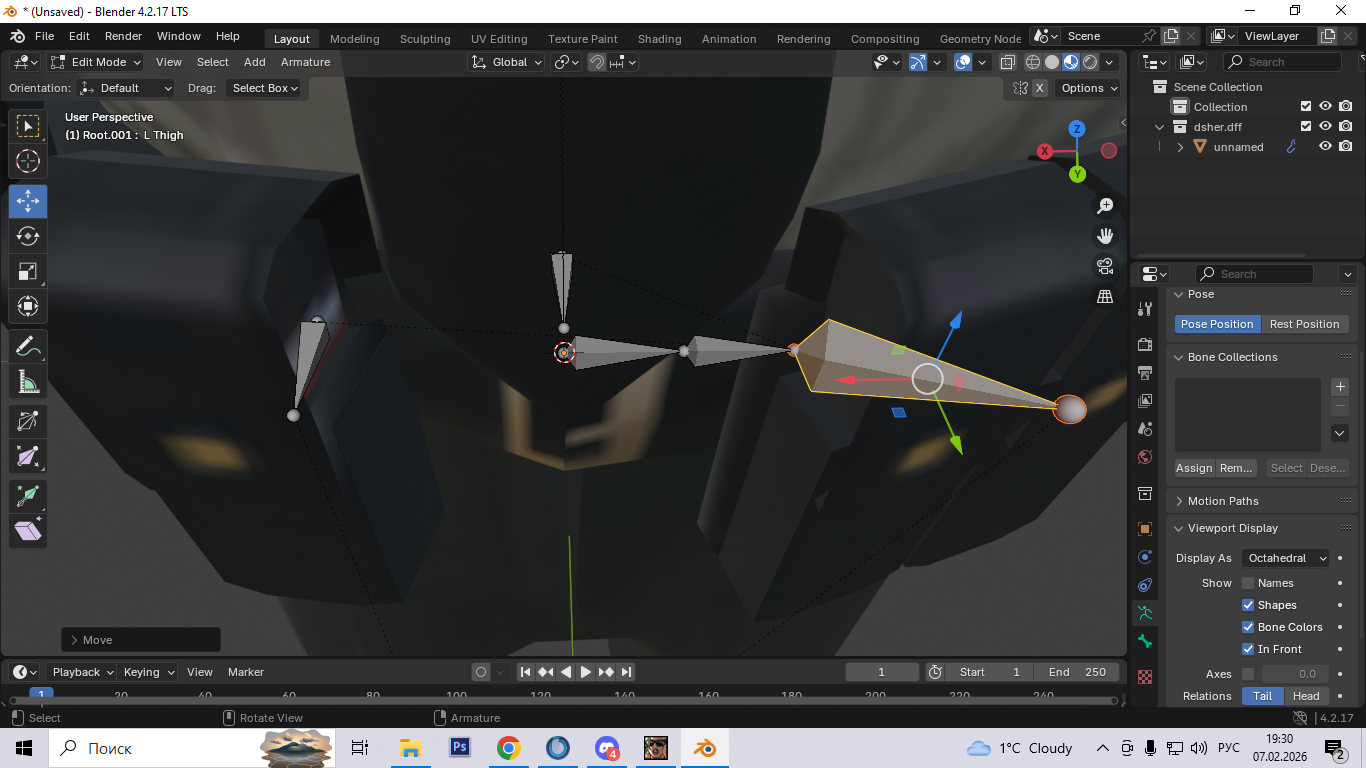The width and height of the screenshot is (1366, 768).
Task: Open the Armature menu
Action: (305, 62)
